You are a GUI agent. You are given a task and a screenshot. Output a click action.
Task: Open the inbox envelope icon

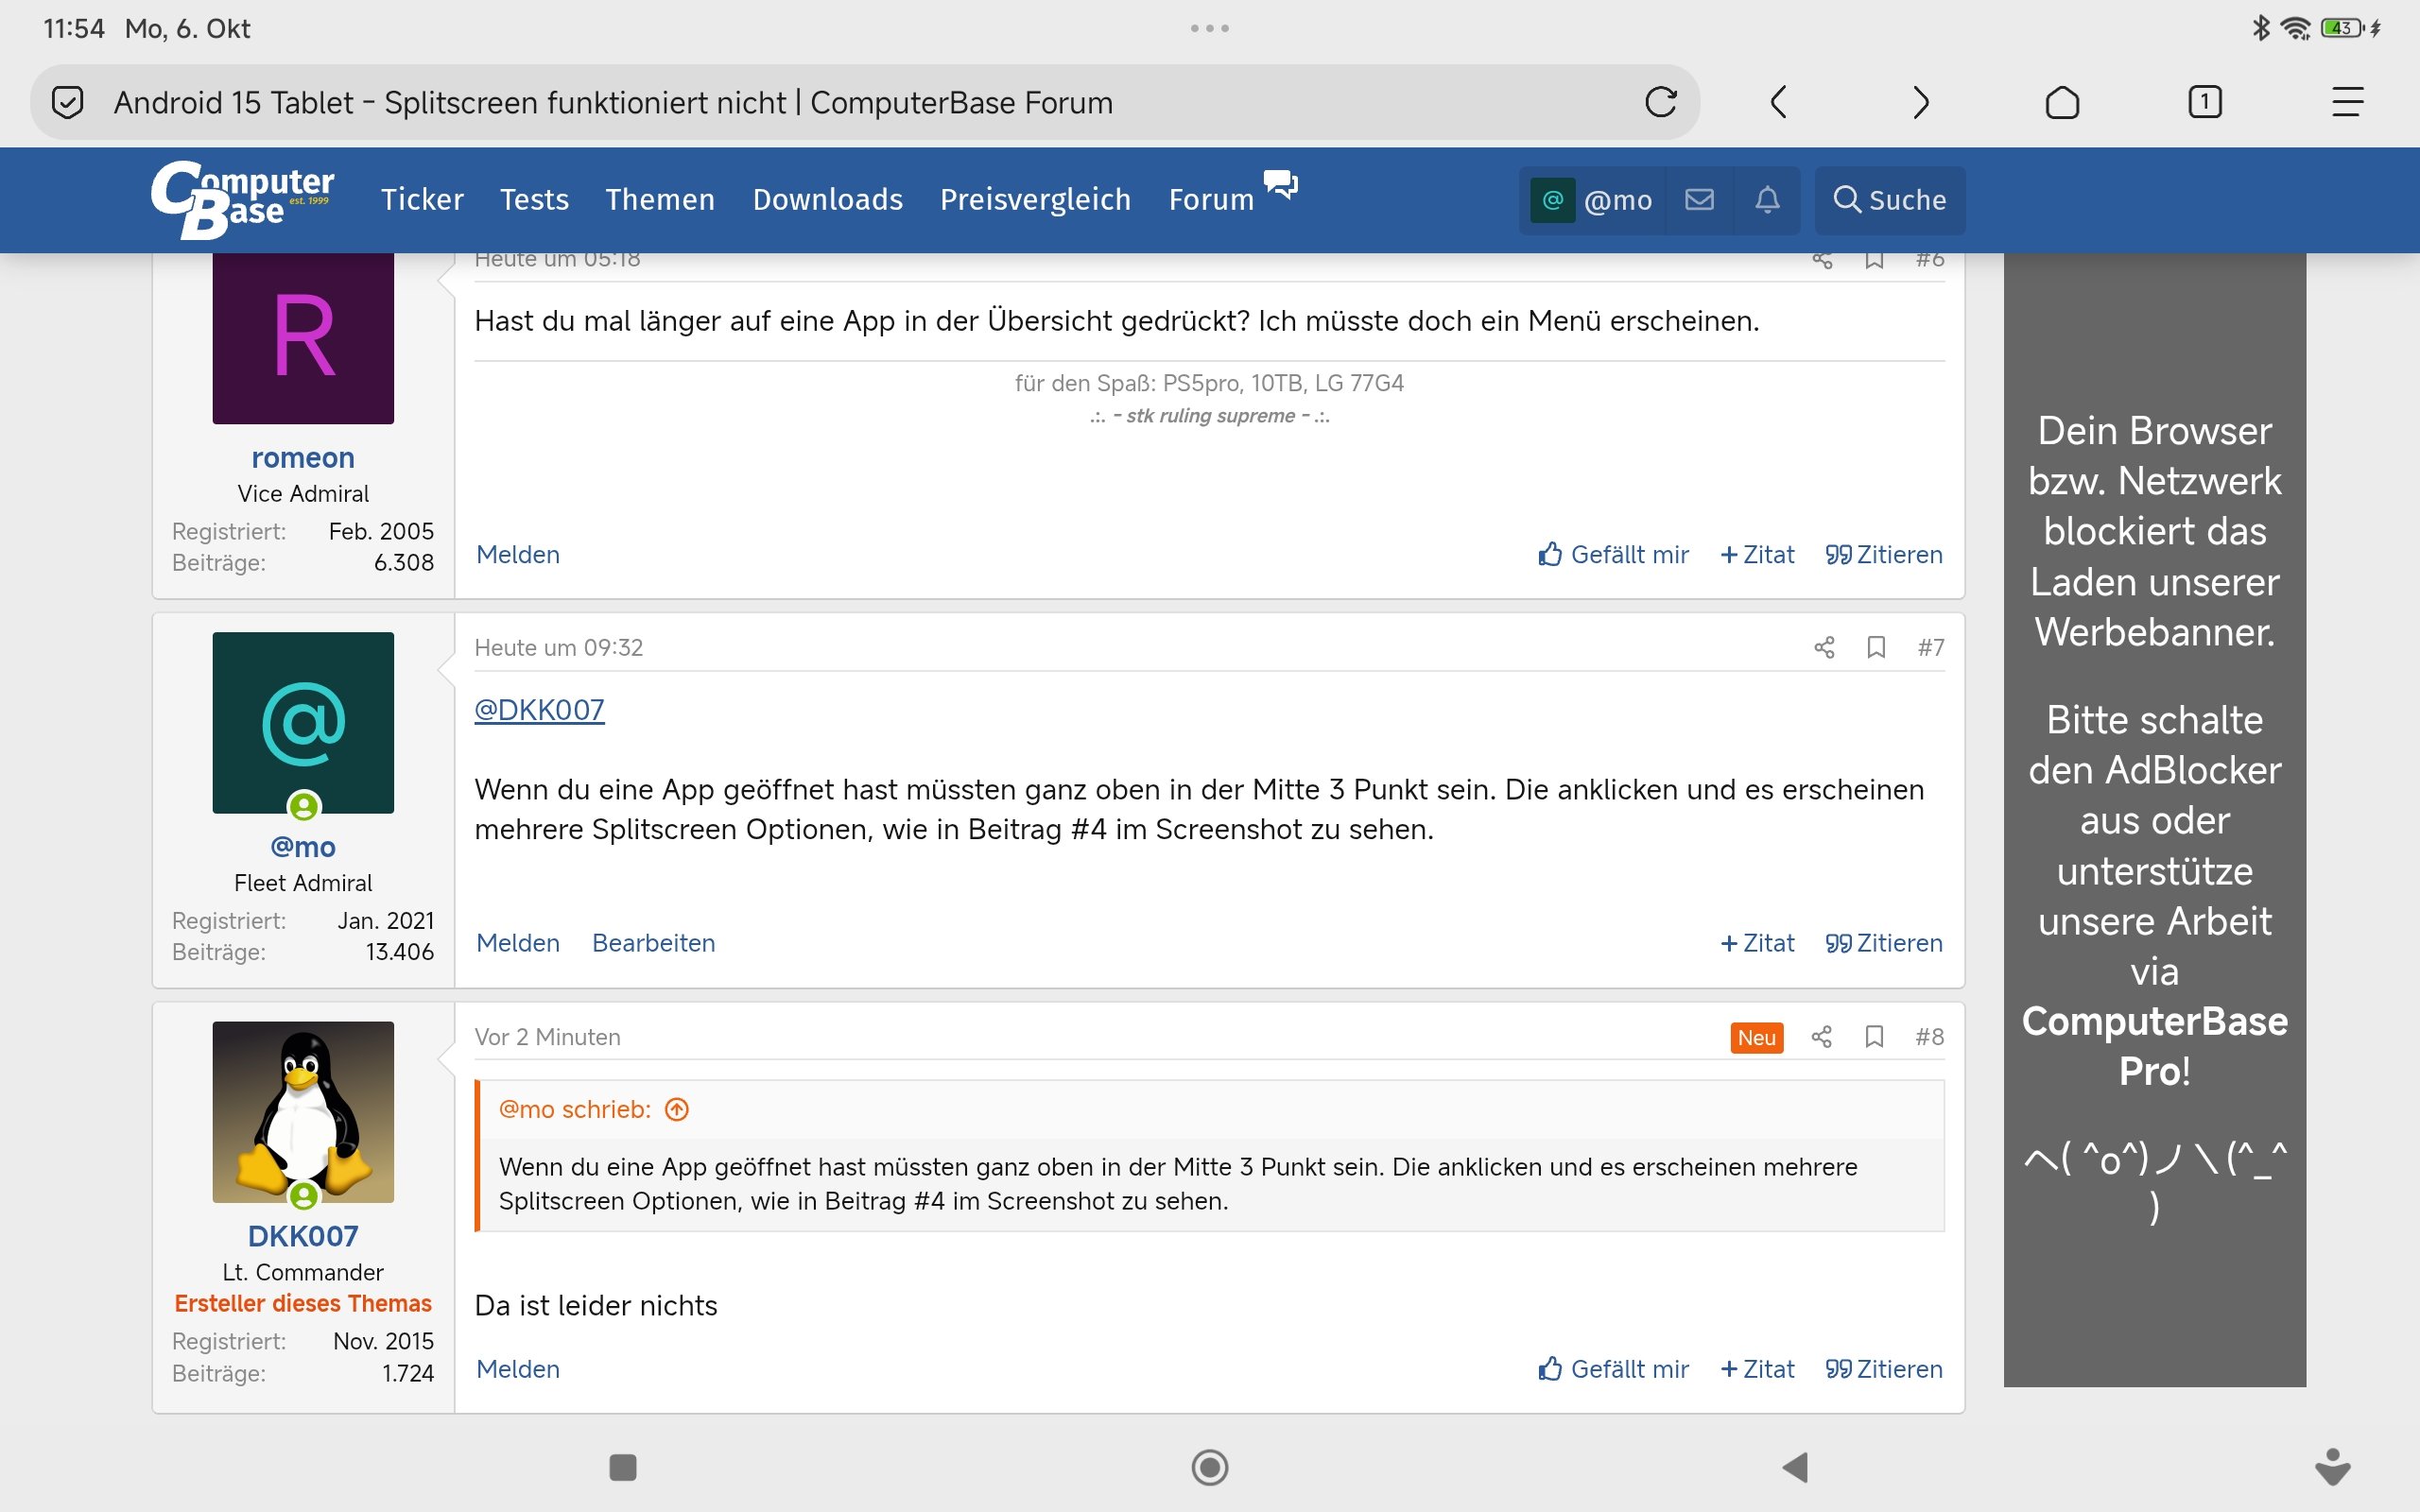click(x=1699, y=200)
